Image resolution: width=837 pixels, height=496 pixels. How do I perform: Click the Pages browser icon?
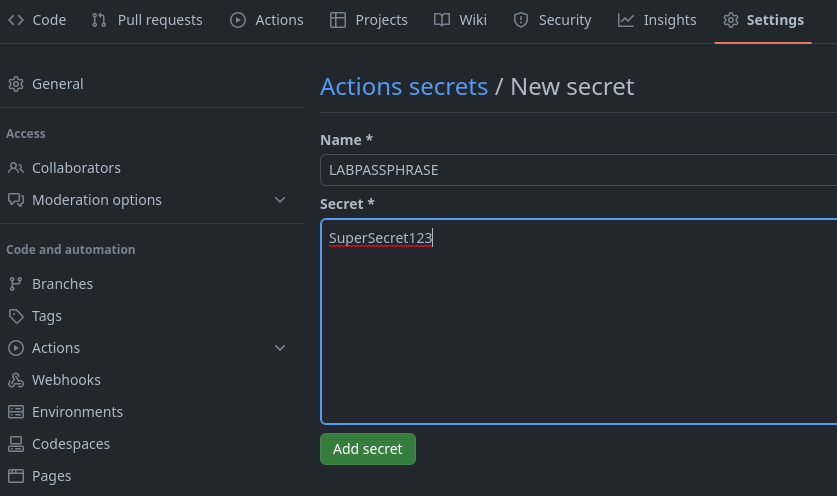(x=15, y=476)
